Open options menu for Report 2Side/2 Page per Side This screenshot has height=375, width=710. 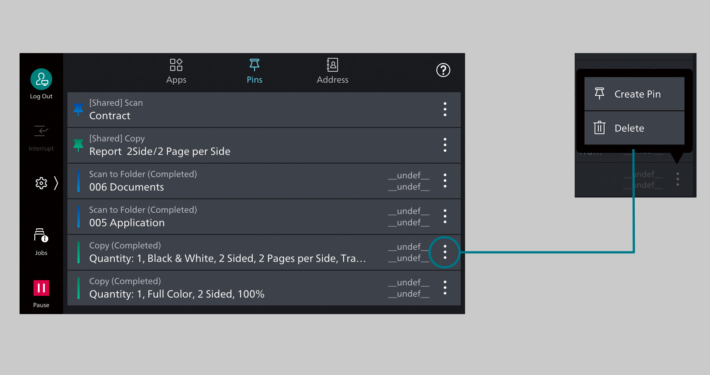pyautogui.click(x=445, y=145)
